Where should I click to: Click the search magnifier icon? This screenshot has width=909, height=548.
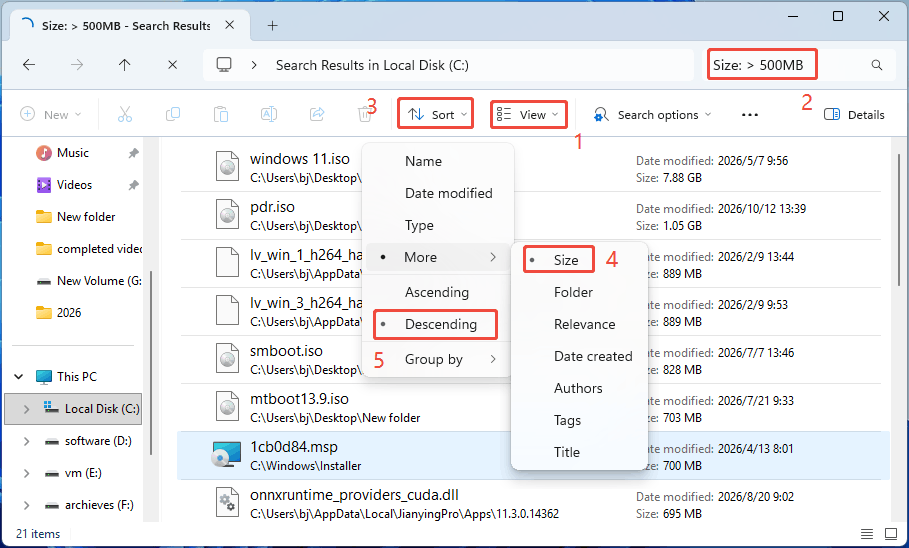coord(877,65)
